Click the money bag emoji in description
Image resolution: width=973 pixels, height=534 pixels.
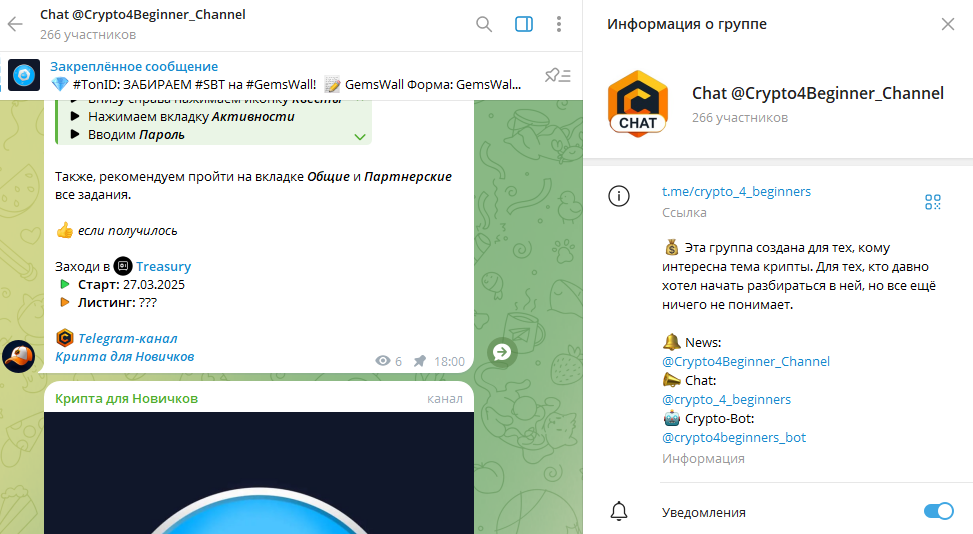click(671, 247)
